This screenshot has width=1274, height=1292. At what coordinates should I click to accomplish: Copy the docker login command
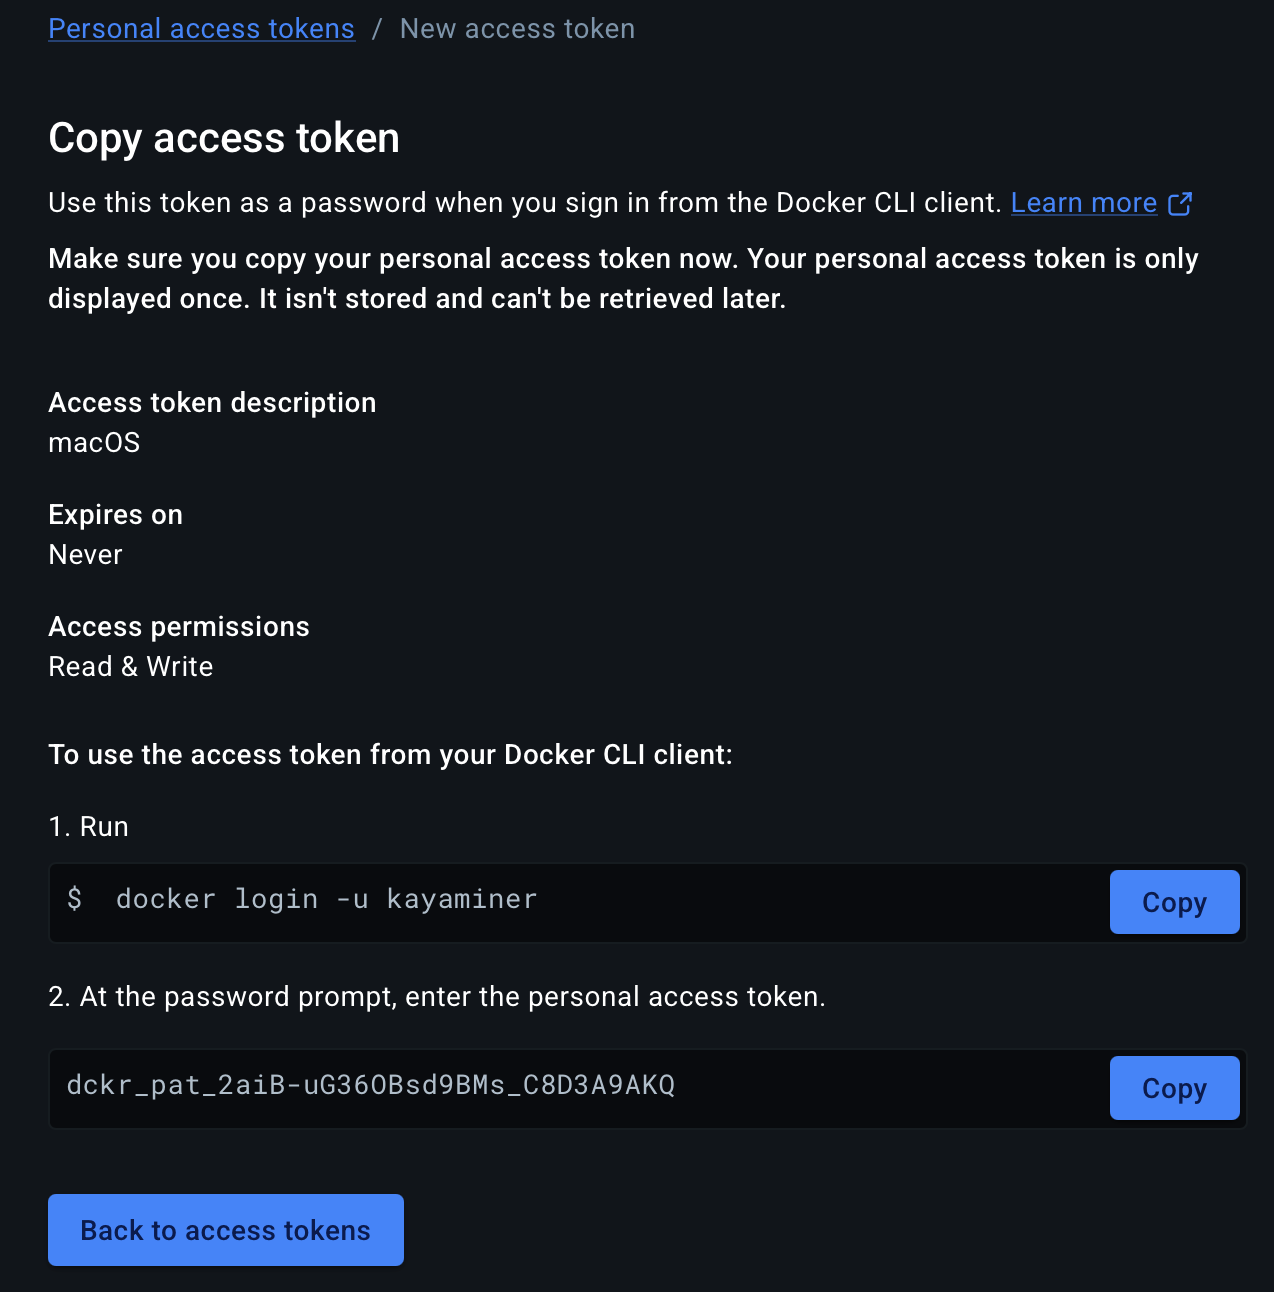click(x=1174, y=902)
